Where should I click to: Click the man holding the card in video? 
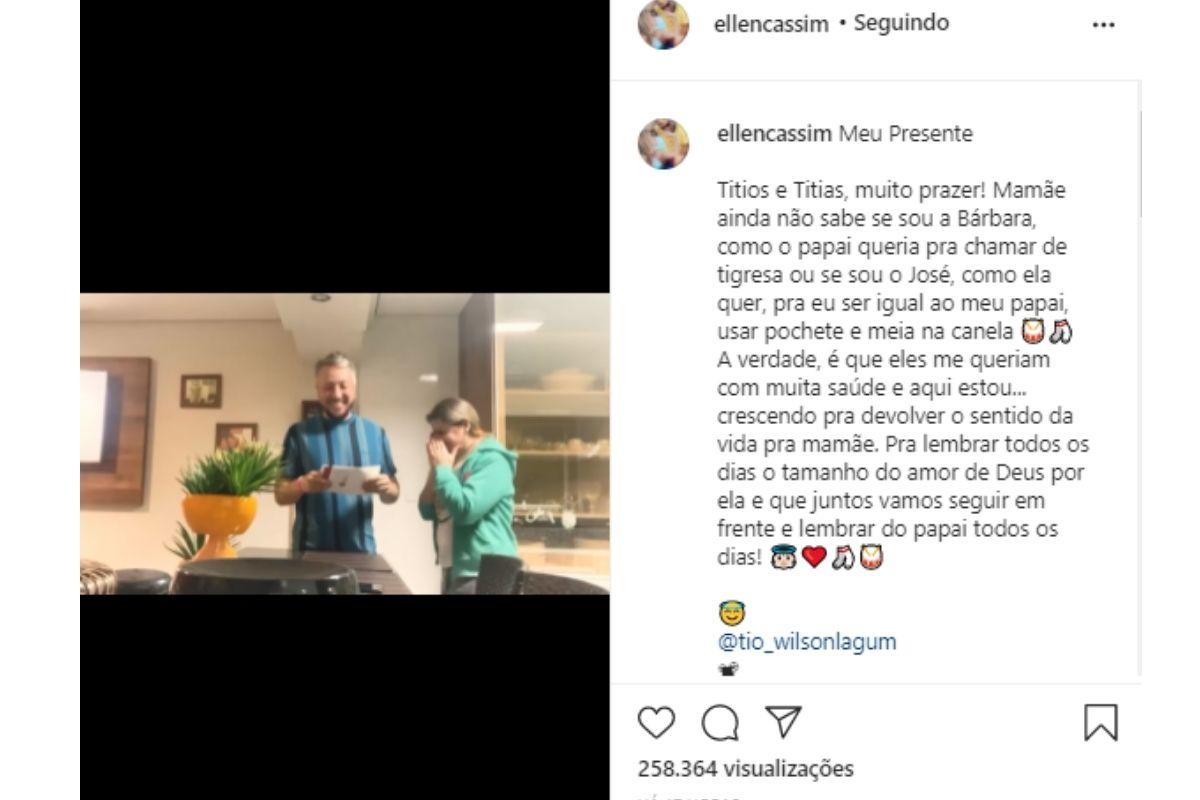337,453
